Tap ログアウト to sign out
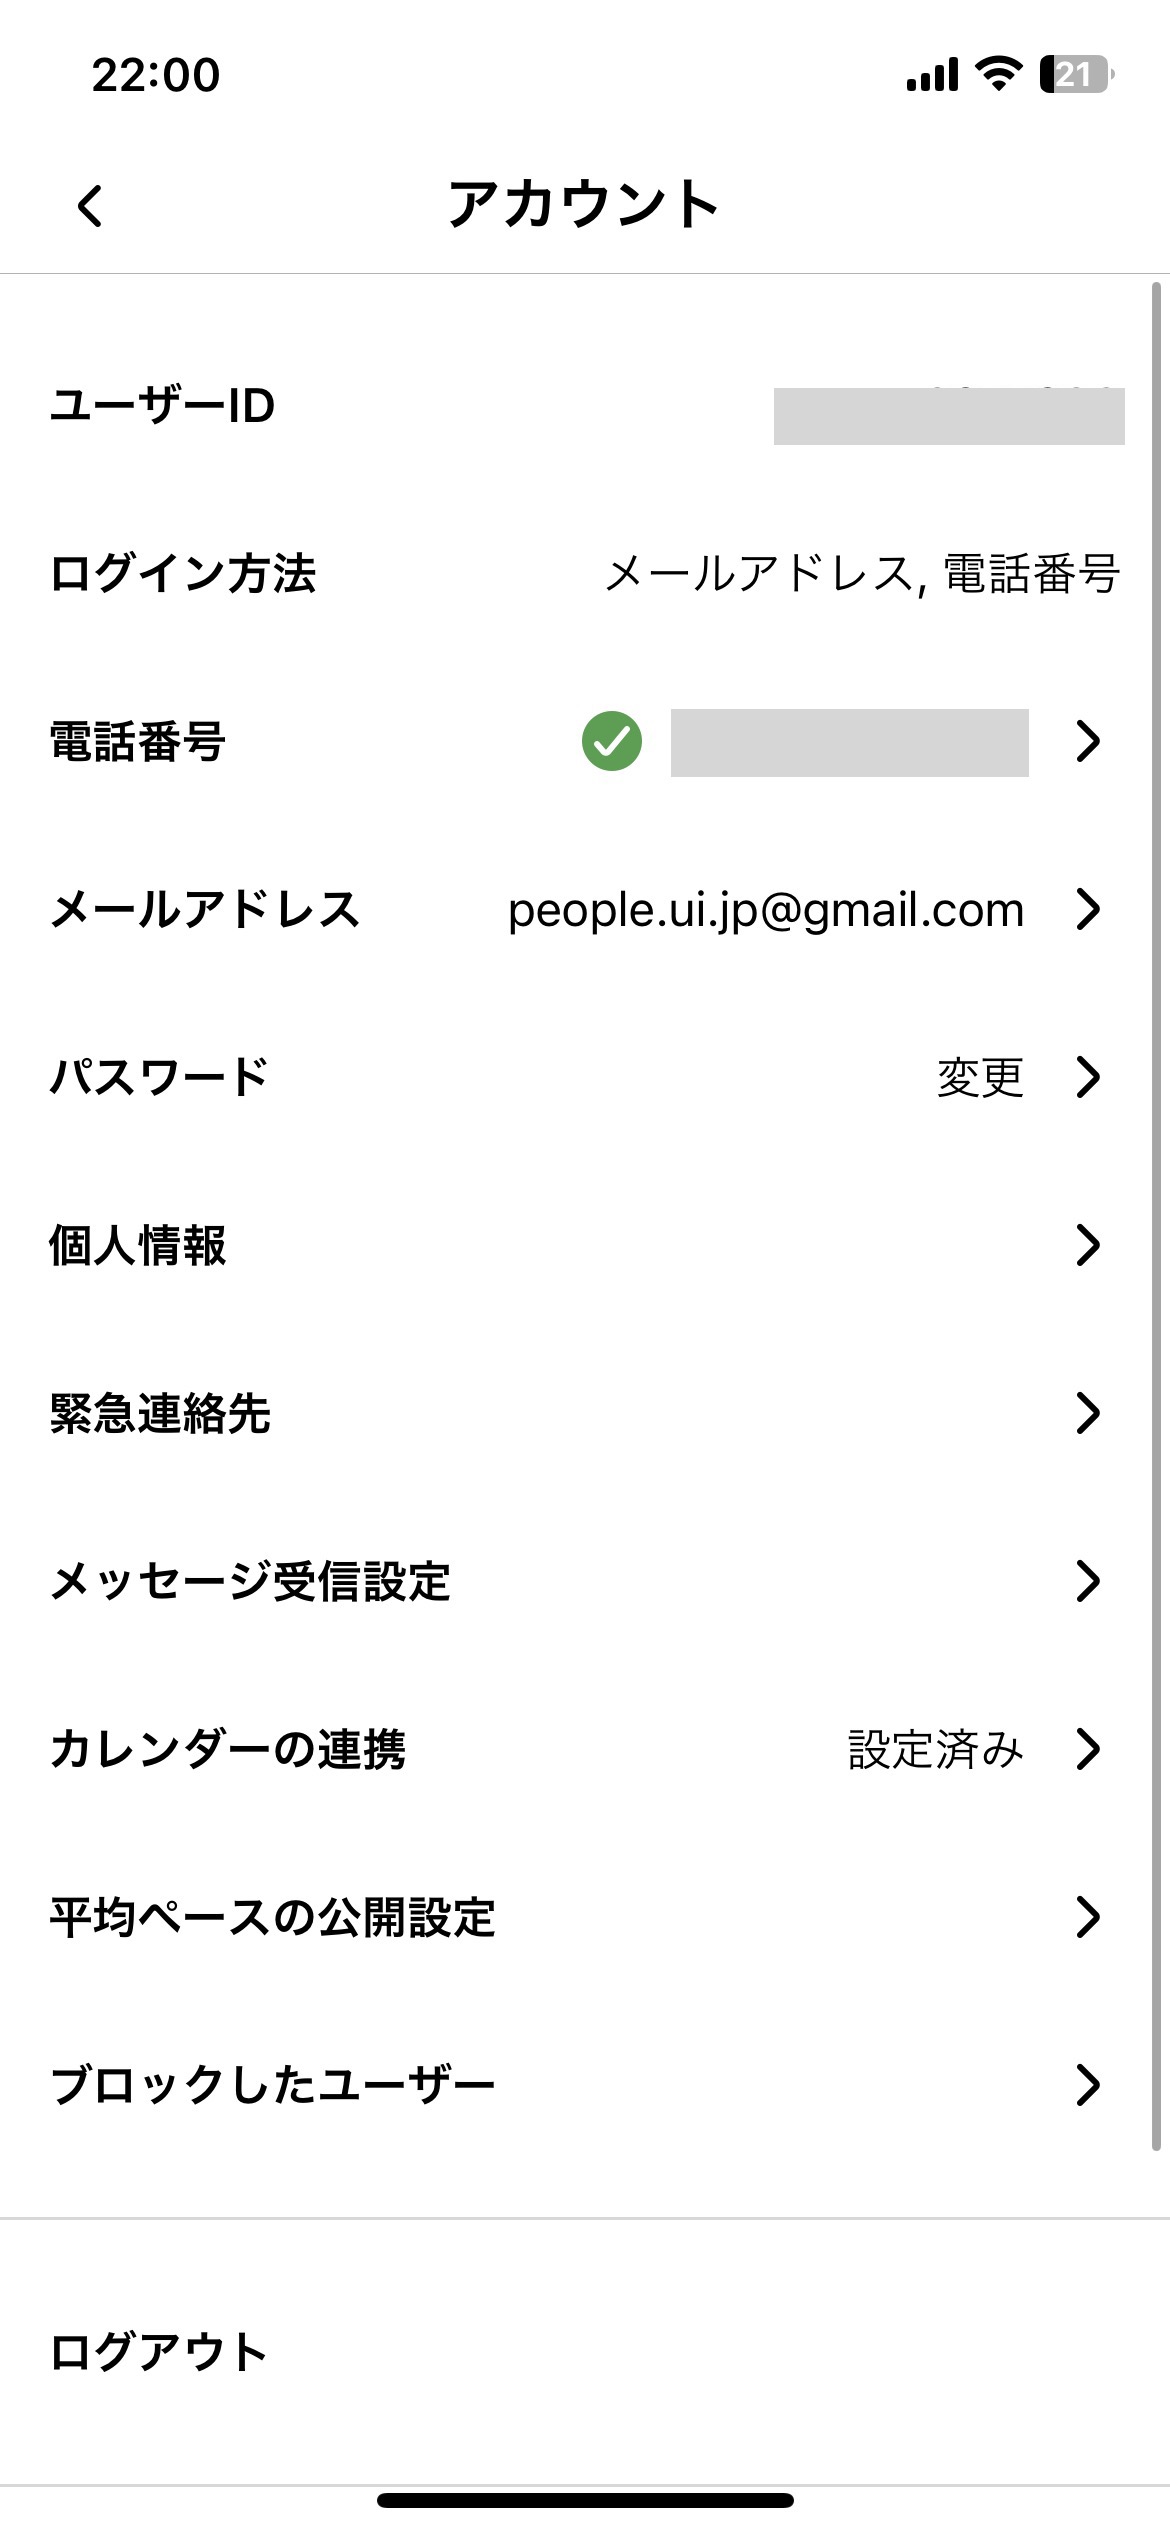 click(x=158, y=2352)
